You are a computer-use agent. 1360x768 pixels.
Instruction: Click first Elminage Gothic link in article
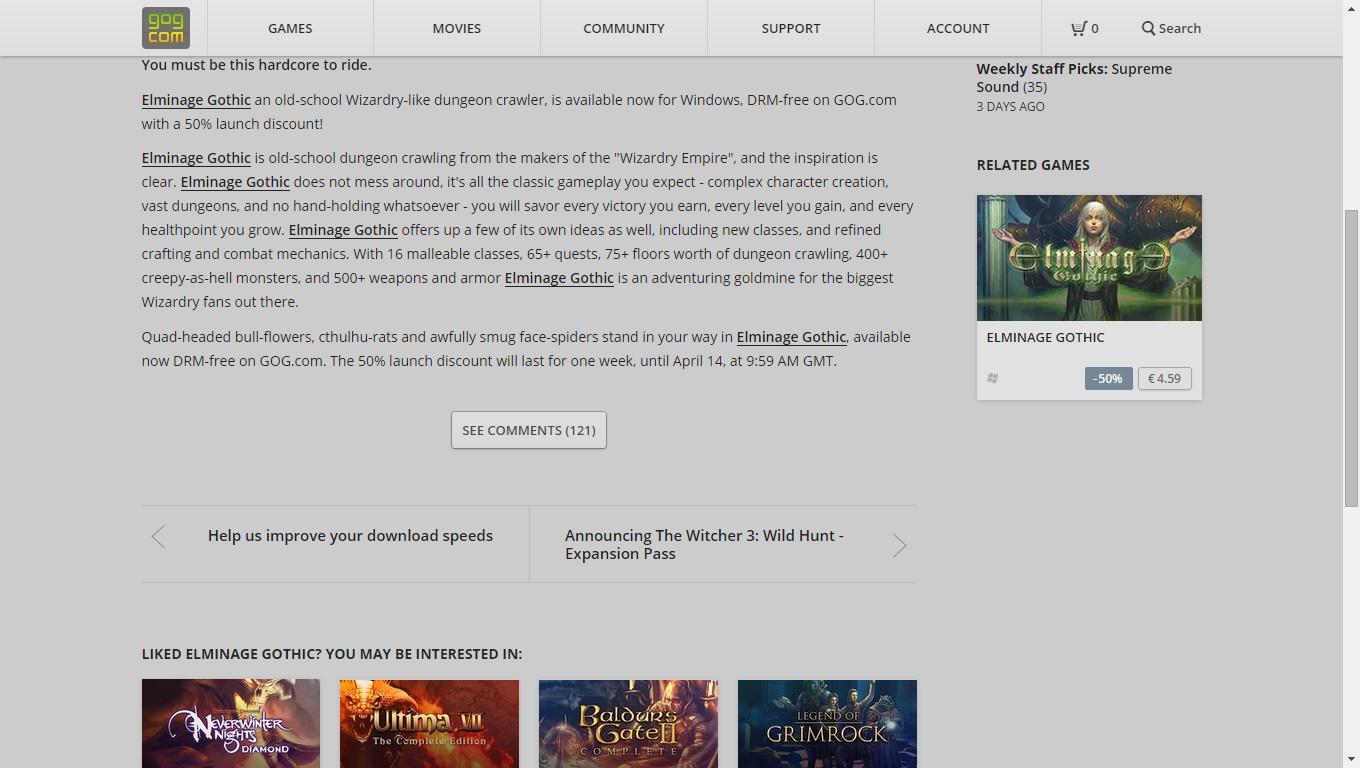196,100
